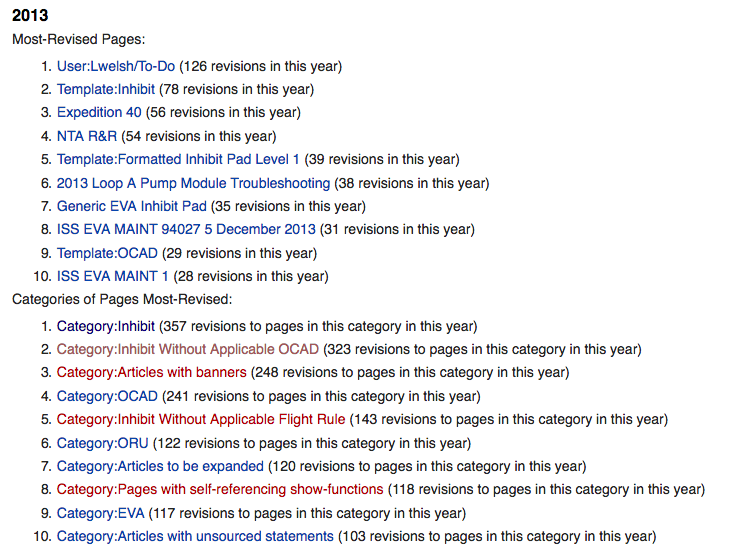Open the User:Lwelsh/To-Do page link
730x558 pixels.
point(116,66)
